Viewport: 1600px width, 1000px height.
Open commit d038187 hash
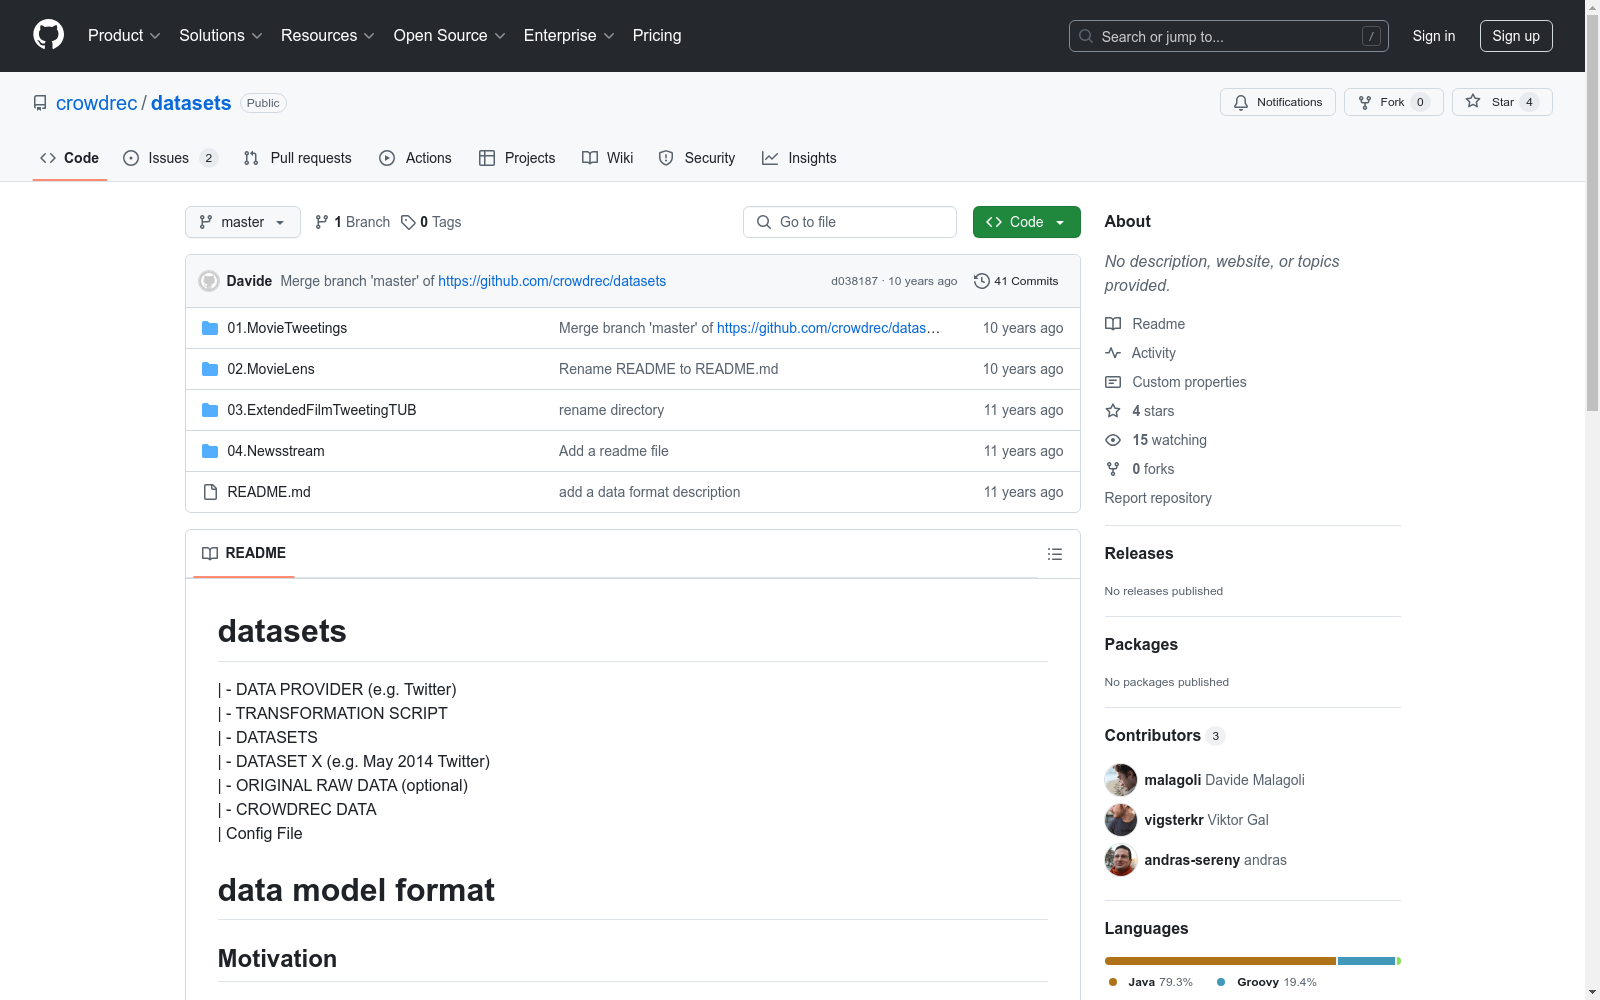click(x=854, y=281)
